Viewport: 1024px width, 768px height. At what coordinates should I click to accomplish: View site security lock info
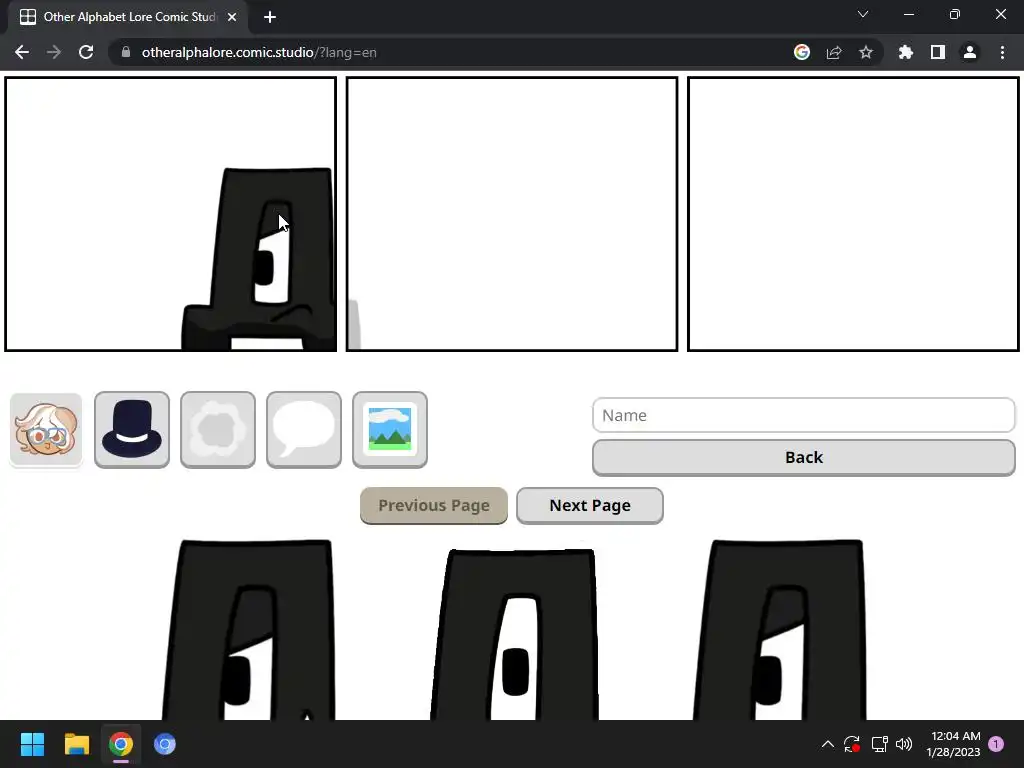point(126,52)
